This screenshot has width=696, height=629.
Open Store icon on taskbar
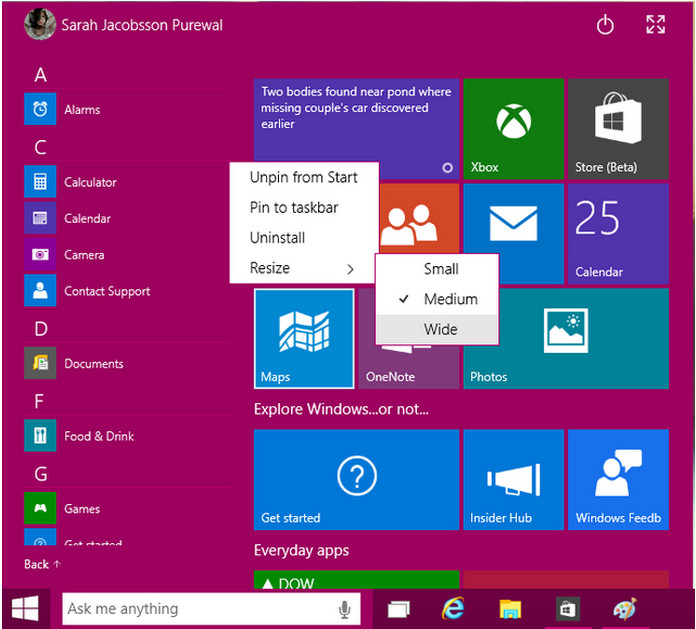(567, 609)
